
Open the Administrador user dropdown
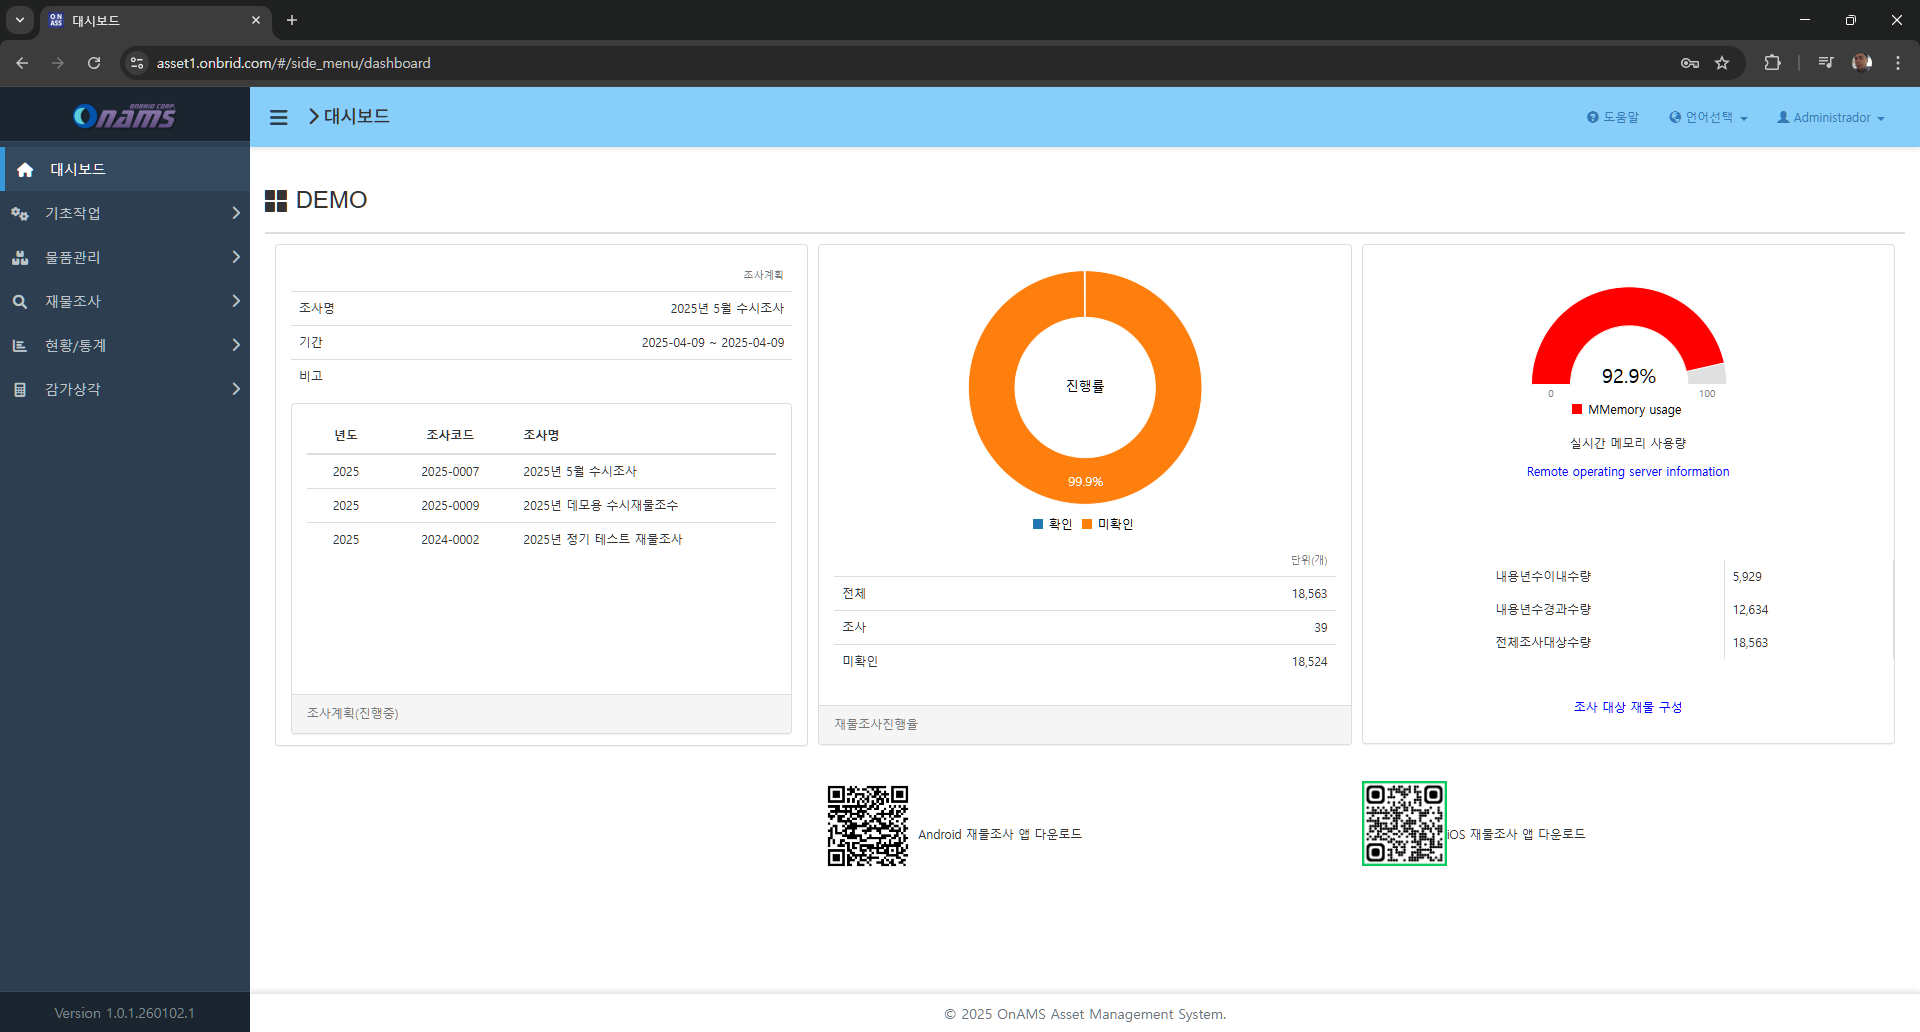point(1830,117)
